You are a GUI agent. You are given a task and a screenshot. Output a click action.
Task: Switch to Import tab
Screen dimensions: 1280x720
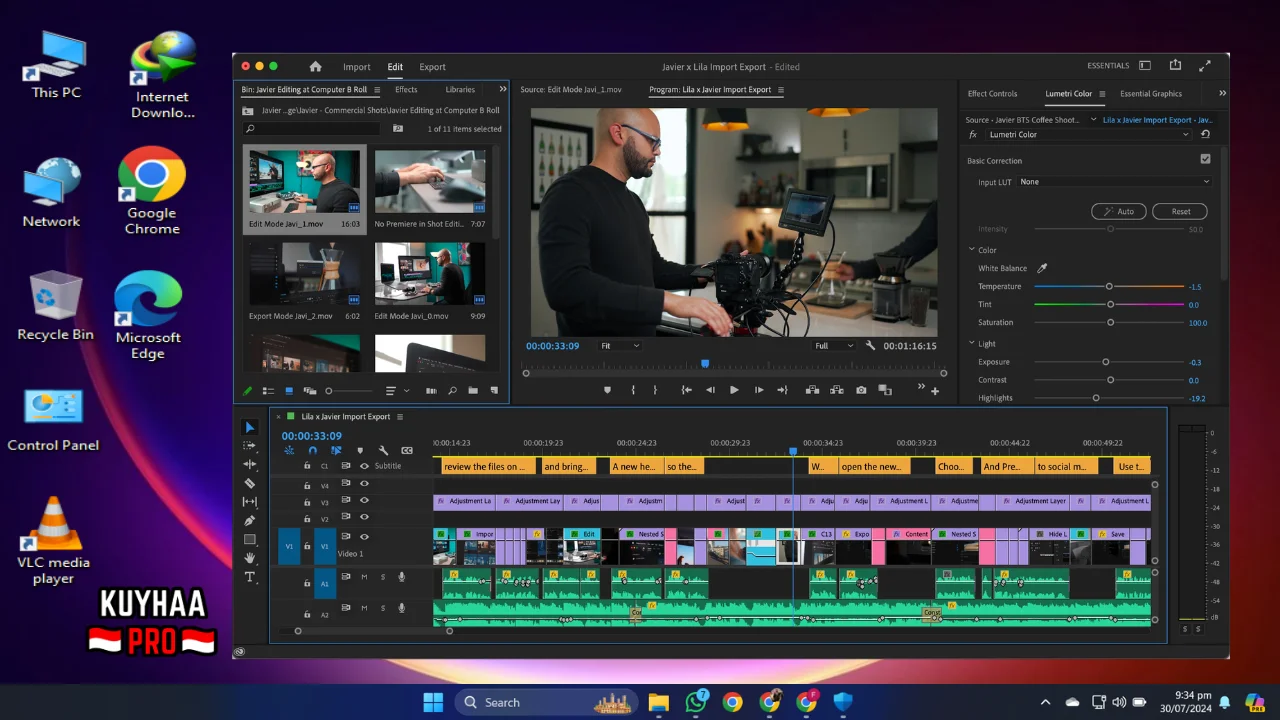(357, 67)
